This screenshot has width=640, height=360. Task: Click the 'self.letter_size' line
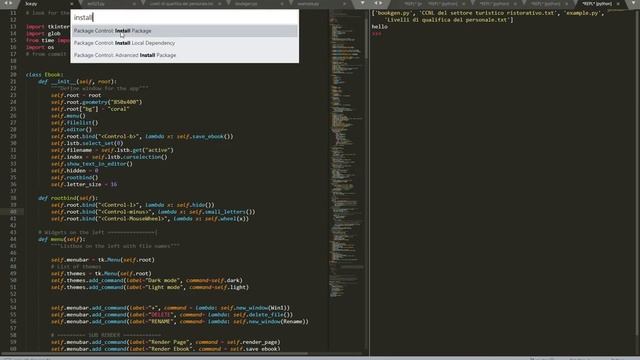click(84, 184)
